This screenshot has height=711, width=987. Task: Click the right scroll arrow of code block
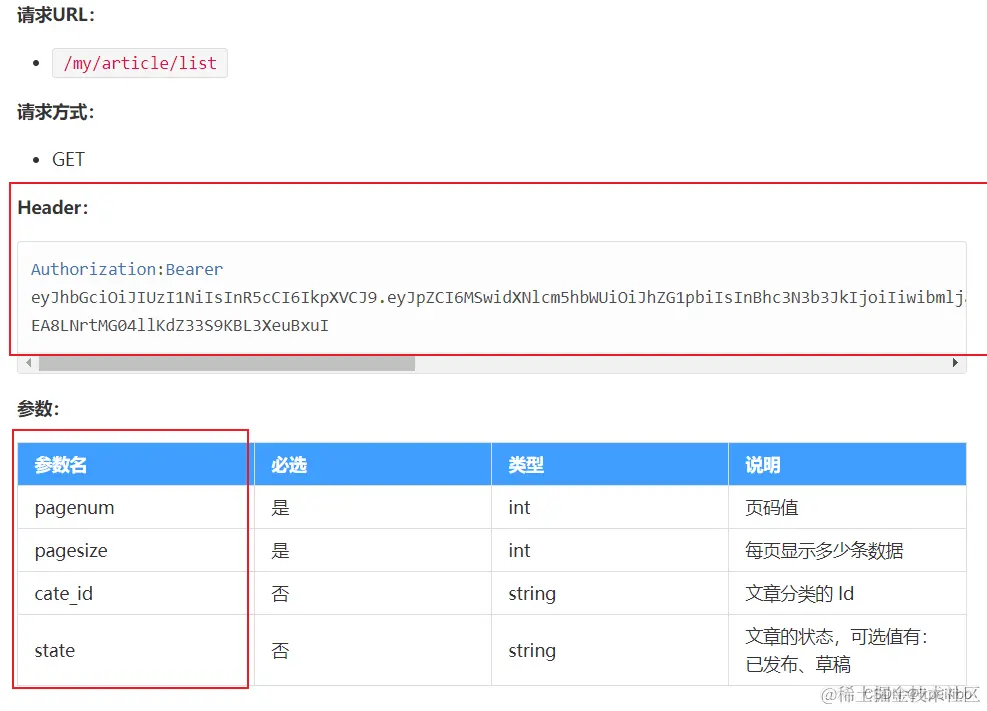956,363
